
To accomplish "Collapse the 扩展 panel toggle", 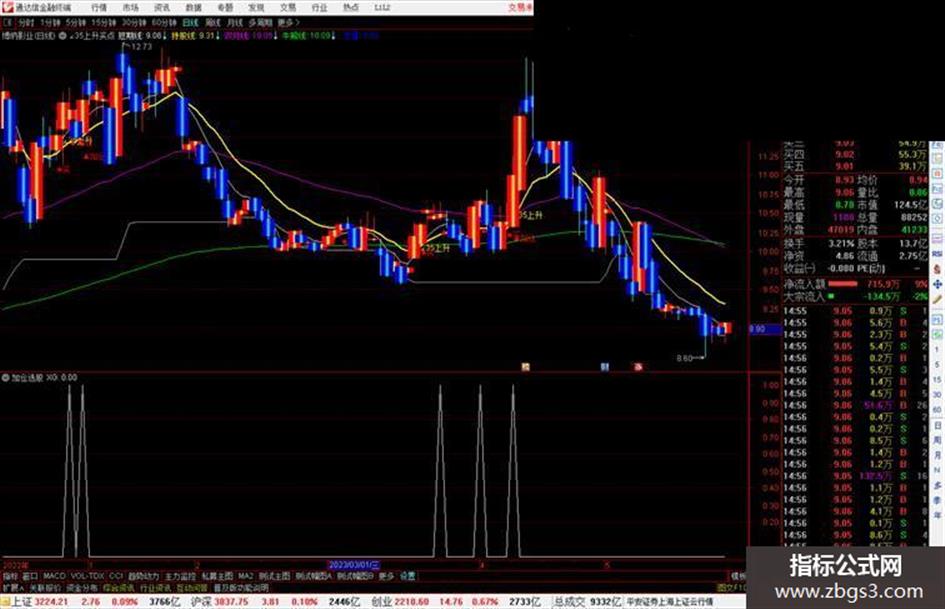I will (13, 588).
